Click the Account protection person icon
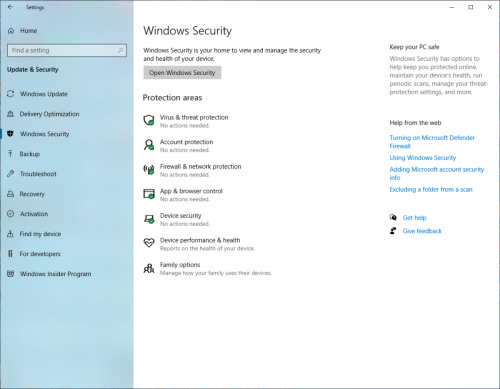The image size is (500, 389). (x=149, y=145)
